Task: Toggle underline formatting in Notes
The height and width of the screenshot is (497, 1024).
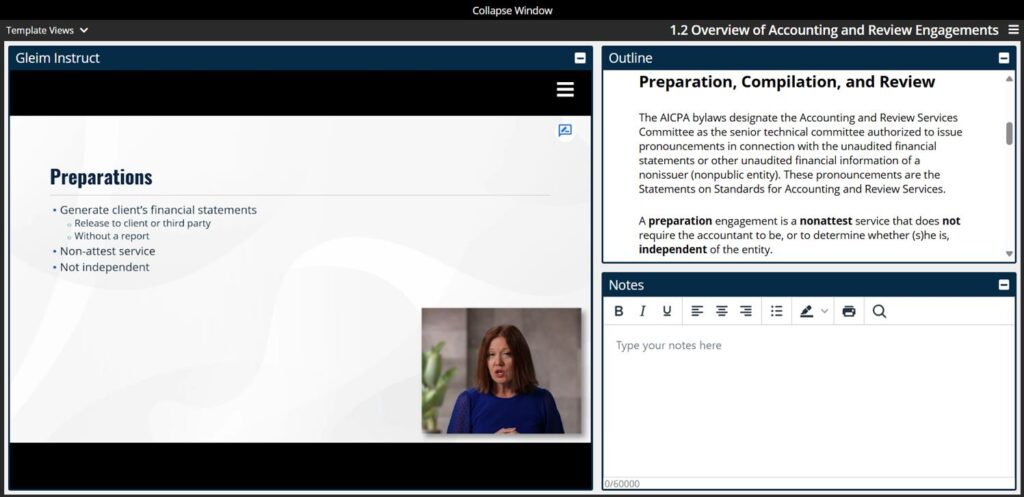Action: coord(667,311)
